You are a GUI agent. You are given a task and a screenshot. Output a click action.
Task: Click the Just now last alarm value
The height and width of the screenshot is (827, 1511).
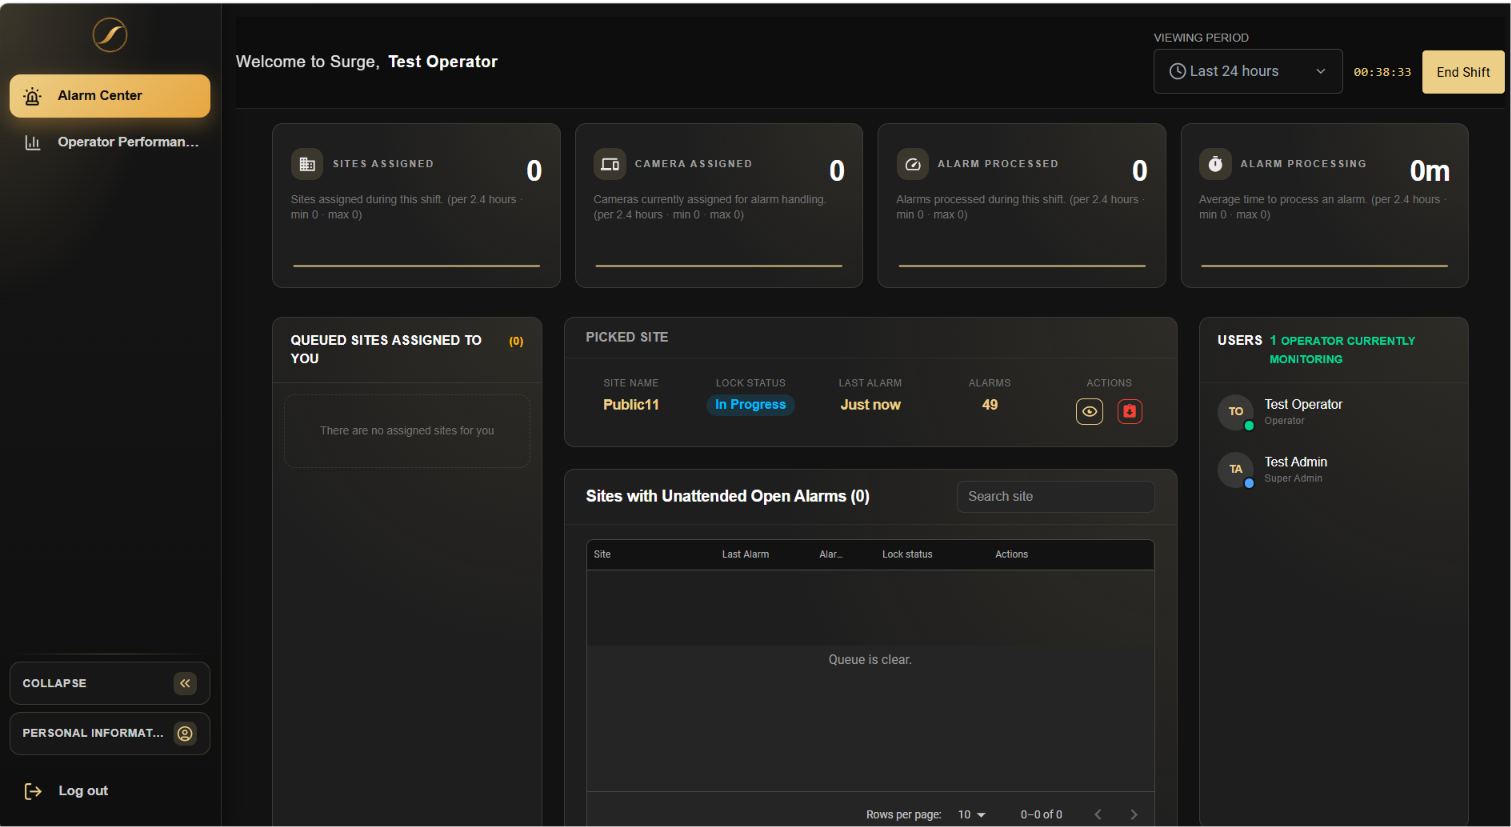[870, 405]
